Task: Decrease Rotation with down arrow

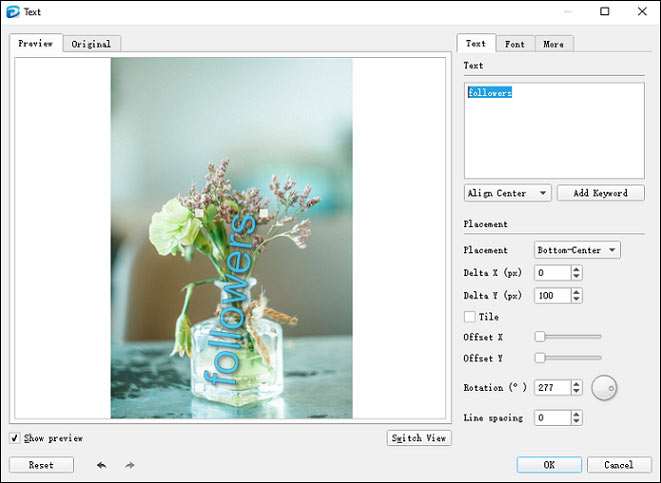Action: pyautogui.click(x=577, y=391)
